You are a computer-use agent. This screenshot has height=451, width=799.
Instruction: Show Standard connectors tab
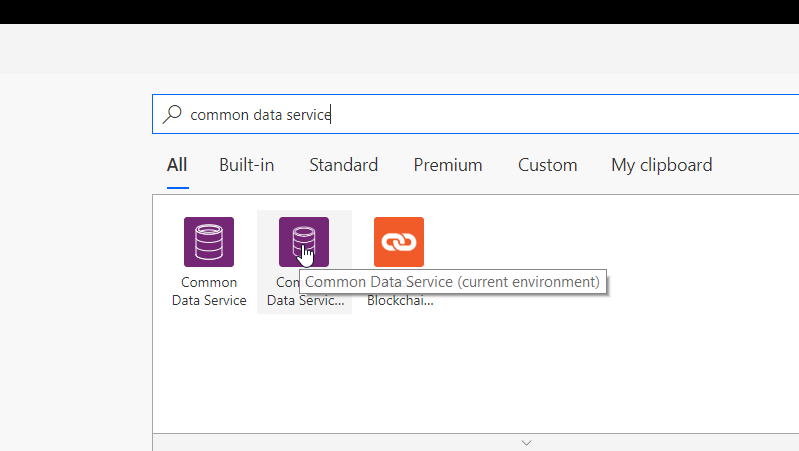(343, 165)
